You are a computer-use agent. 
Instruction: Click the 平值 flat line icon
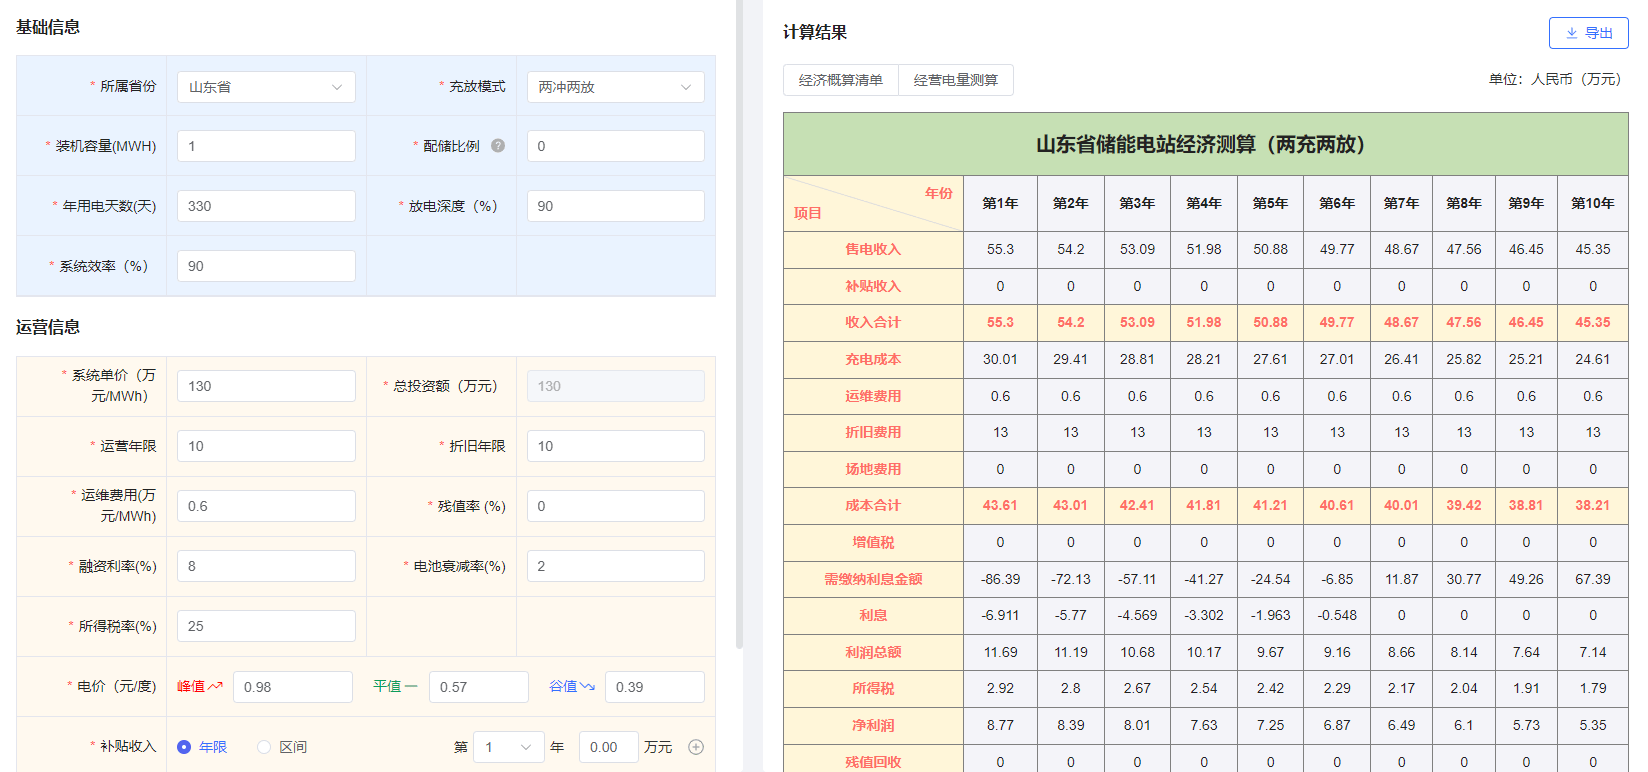(x=411, y=686)
